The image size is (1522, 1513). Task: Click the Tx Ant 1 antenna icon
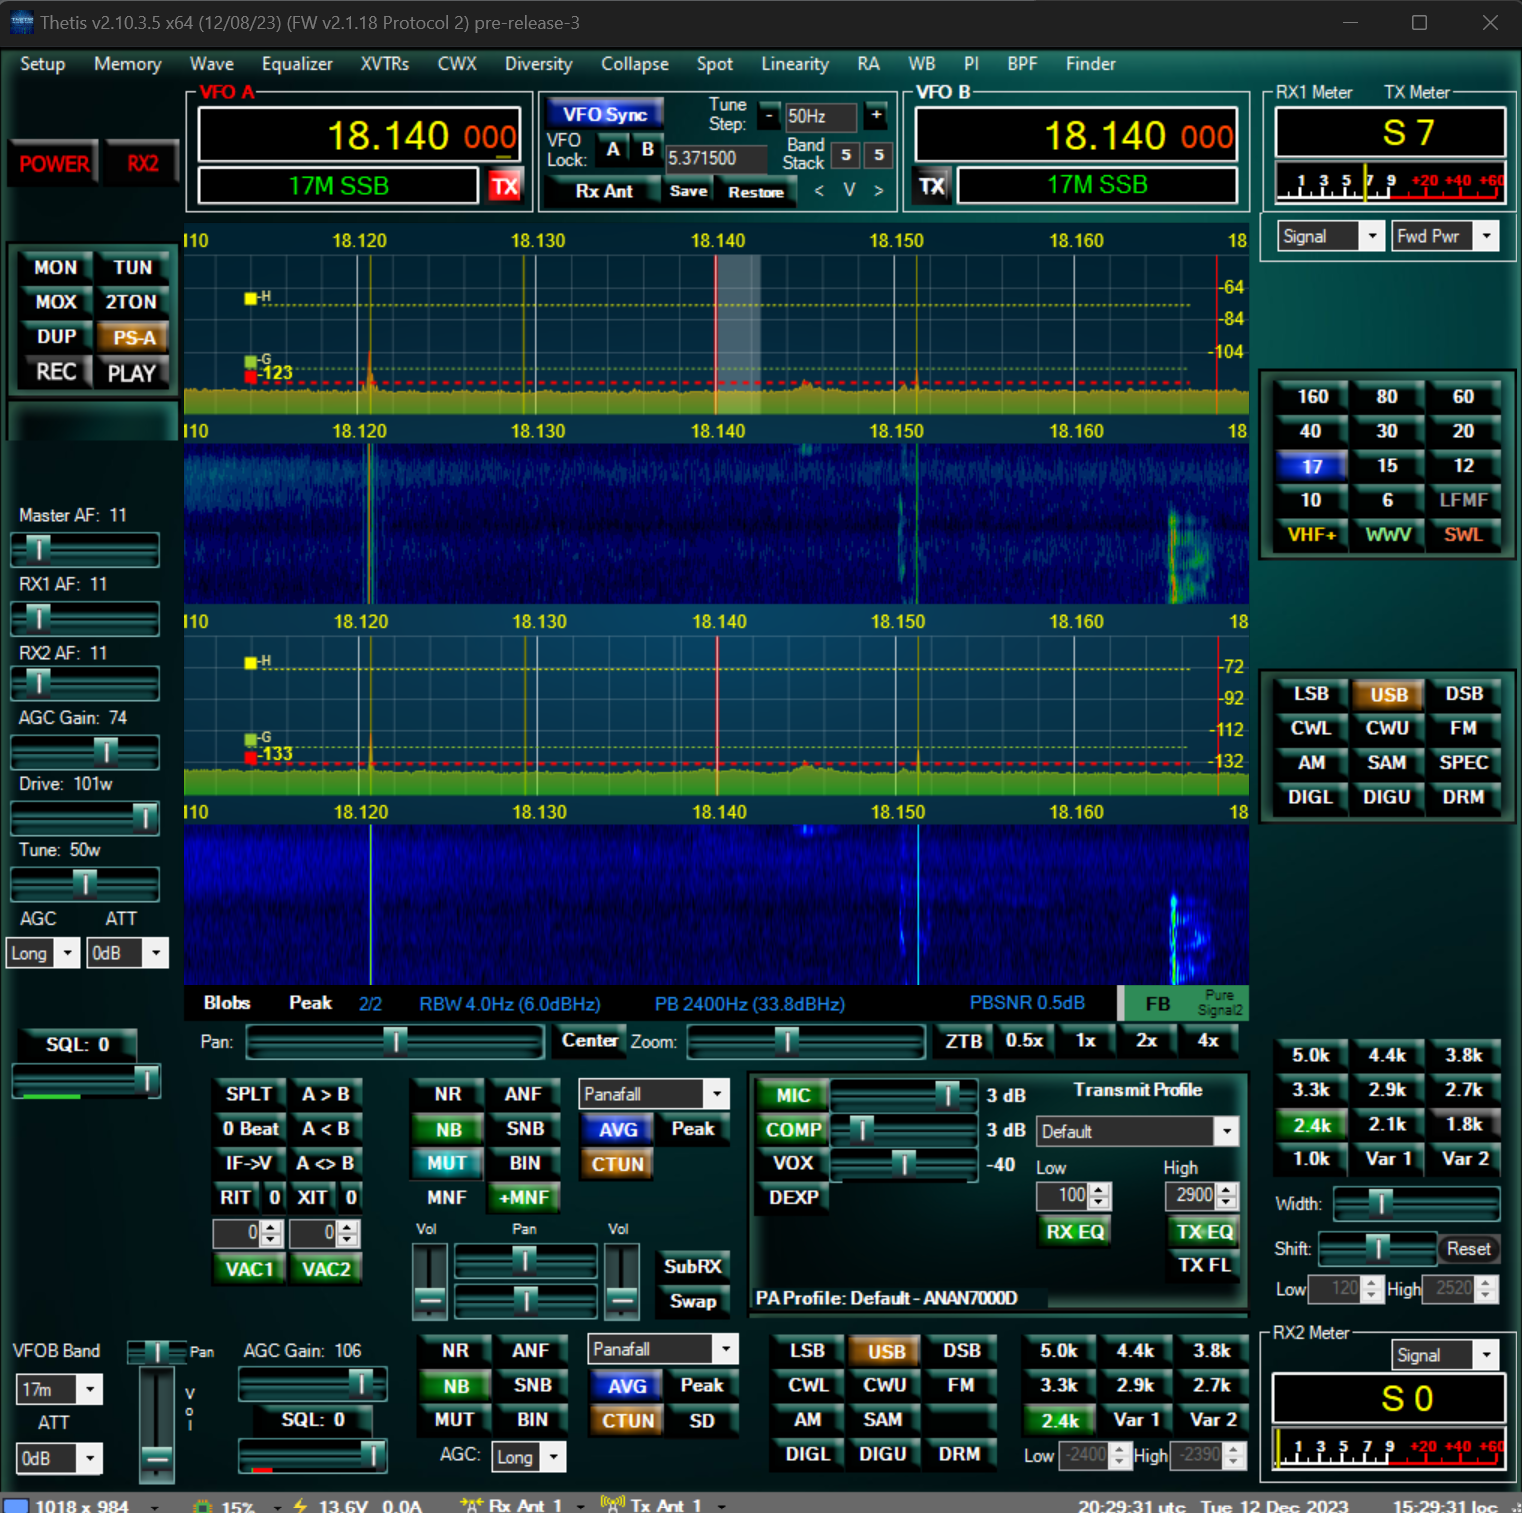click(x=612, y=1504)
